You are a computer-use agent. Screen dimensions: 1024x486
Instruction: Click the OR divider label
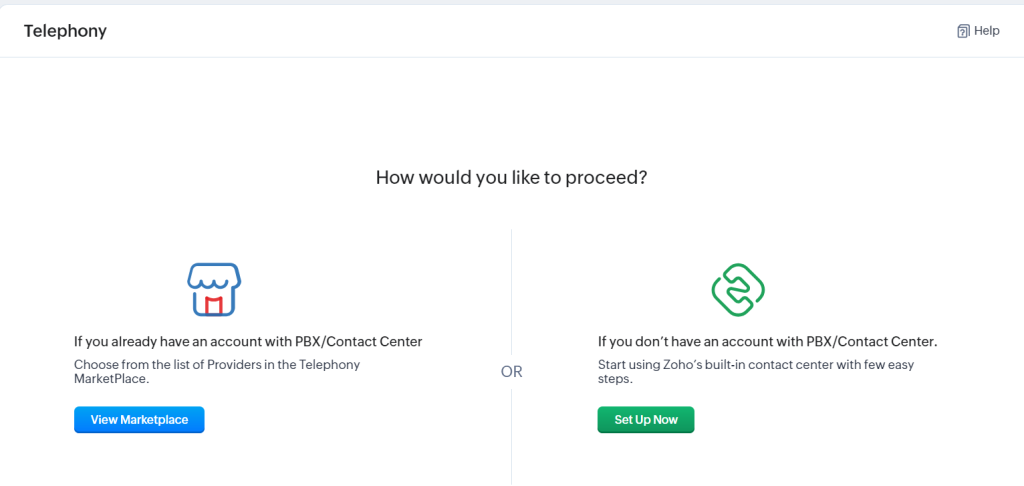point(511,372)
